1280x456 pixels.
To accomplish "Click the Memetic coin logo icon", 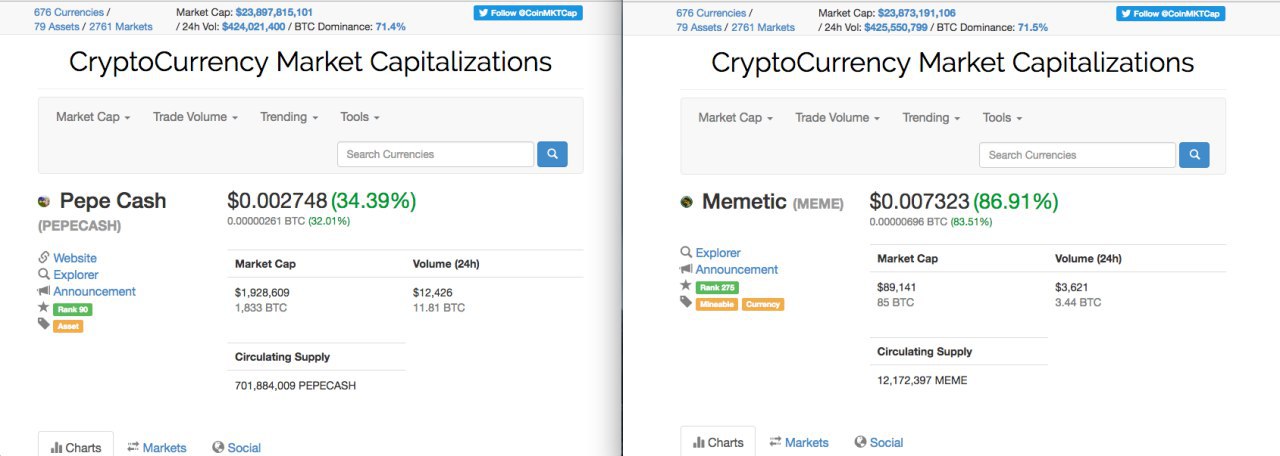I will (x=687, y=202).
